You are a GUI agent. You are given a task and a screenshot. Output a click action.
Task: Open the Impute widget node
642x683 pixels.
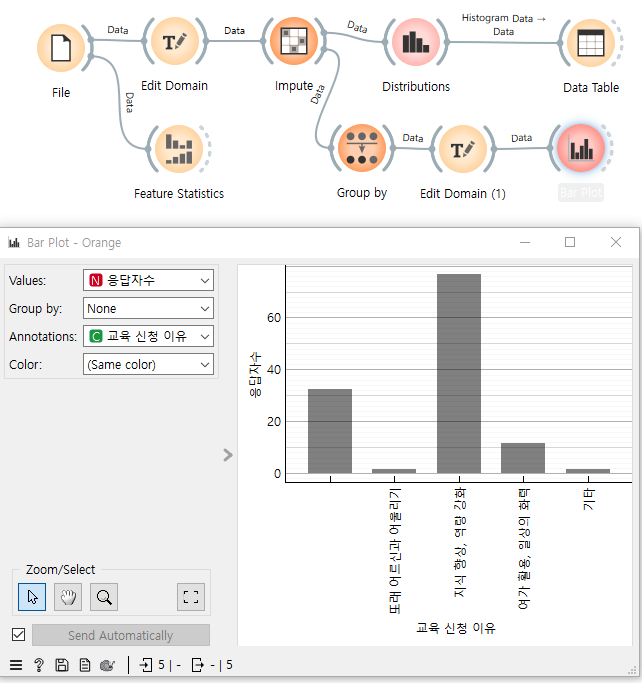(294, 45)
